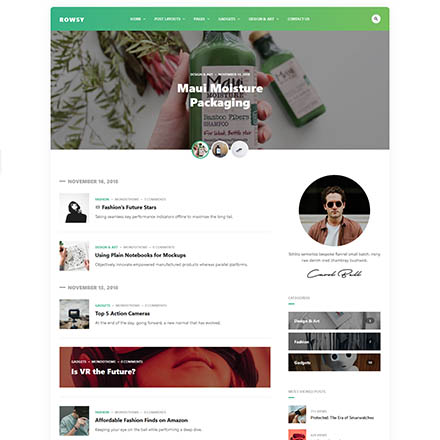Select first circular slider thumbnail
The width and height of the screenshot is (440, 440).
(200, 150)
